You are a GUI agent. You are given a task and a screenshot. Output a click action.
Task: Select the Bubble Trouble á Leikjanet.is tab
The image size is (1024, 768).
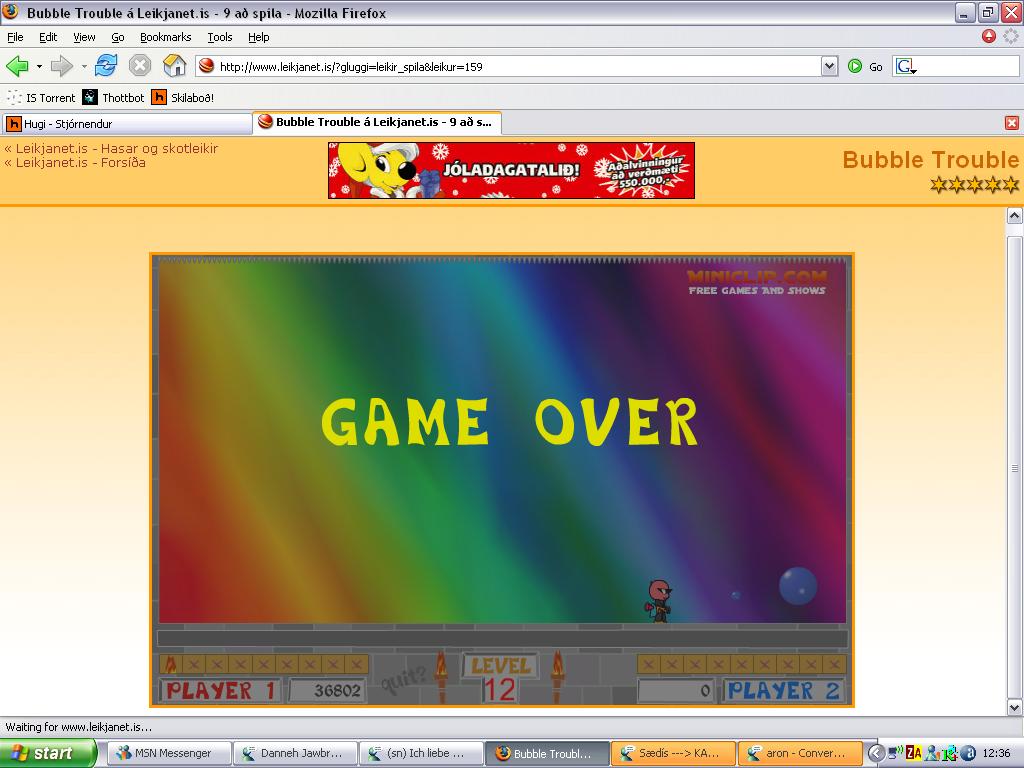coord(377,122)
